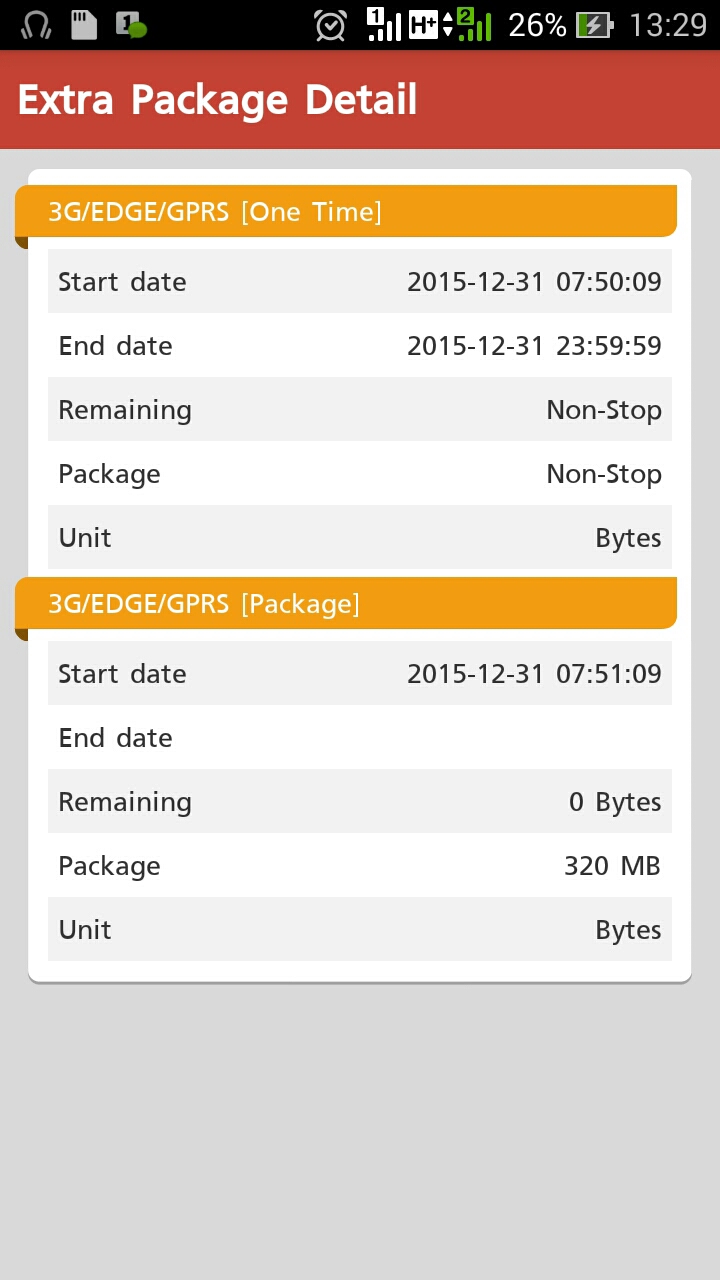Tap the Package Non-Stop row
The height and width of the screenshot is (1280, 720).
click(360, 474)
